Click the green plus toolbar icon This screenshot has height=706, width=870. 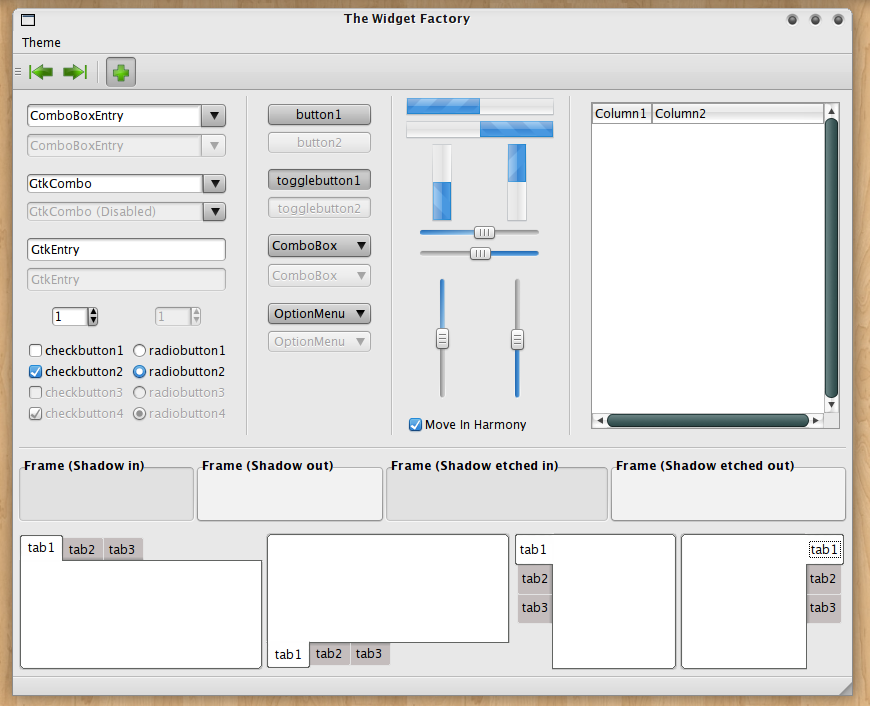(x=121, y=72)
